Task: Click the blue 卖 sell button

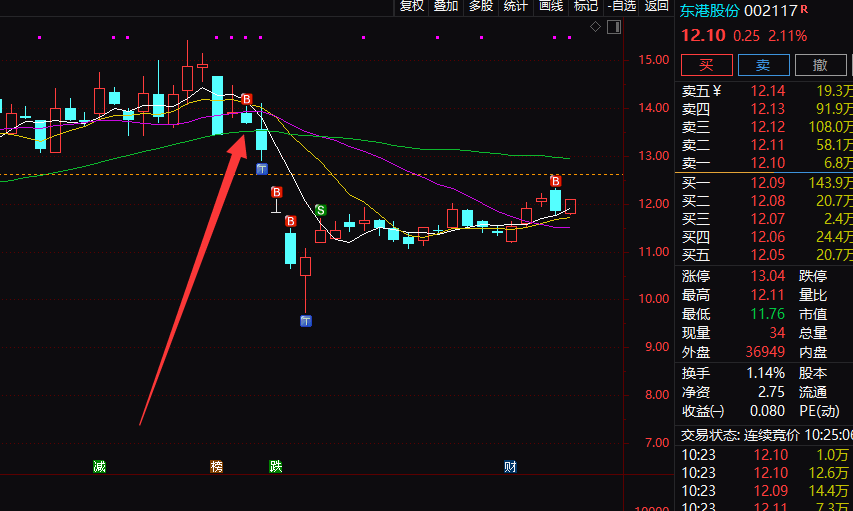Action: click(x=763, y=65)
